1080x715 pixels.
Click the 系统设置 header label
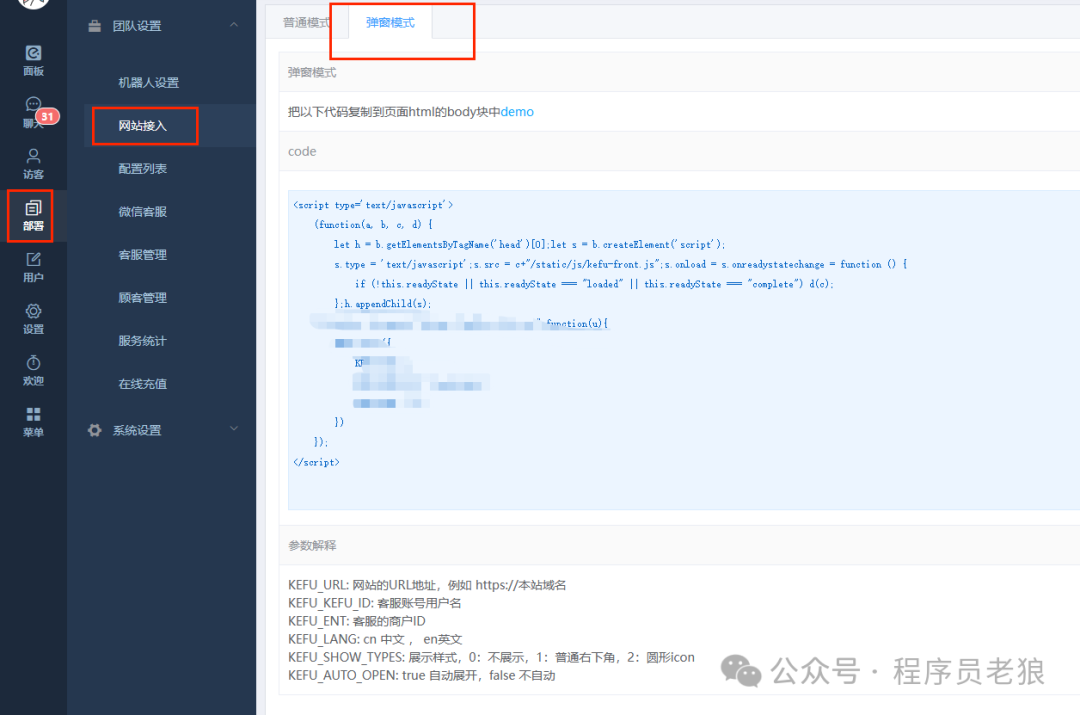point(137,431)
